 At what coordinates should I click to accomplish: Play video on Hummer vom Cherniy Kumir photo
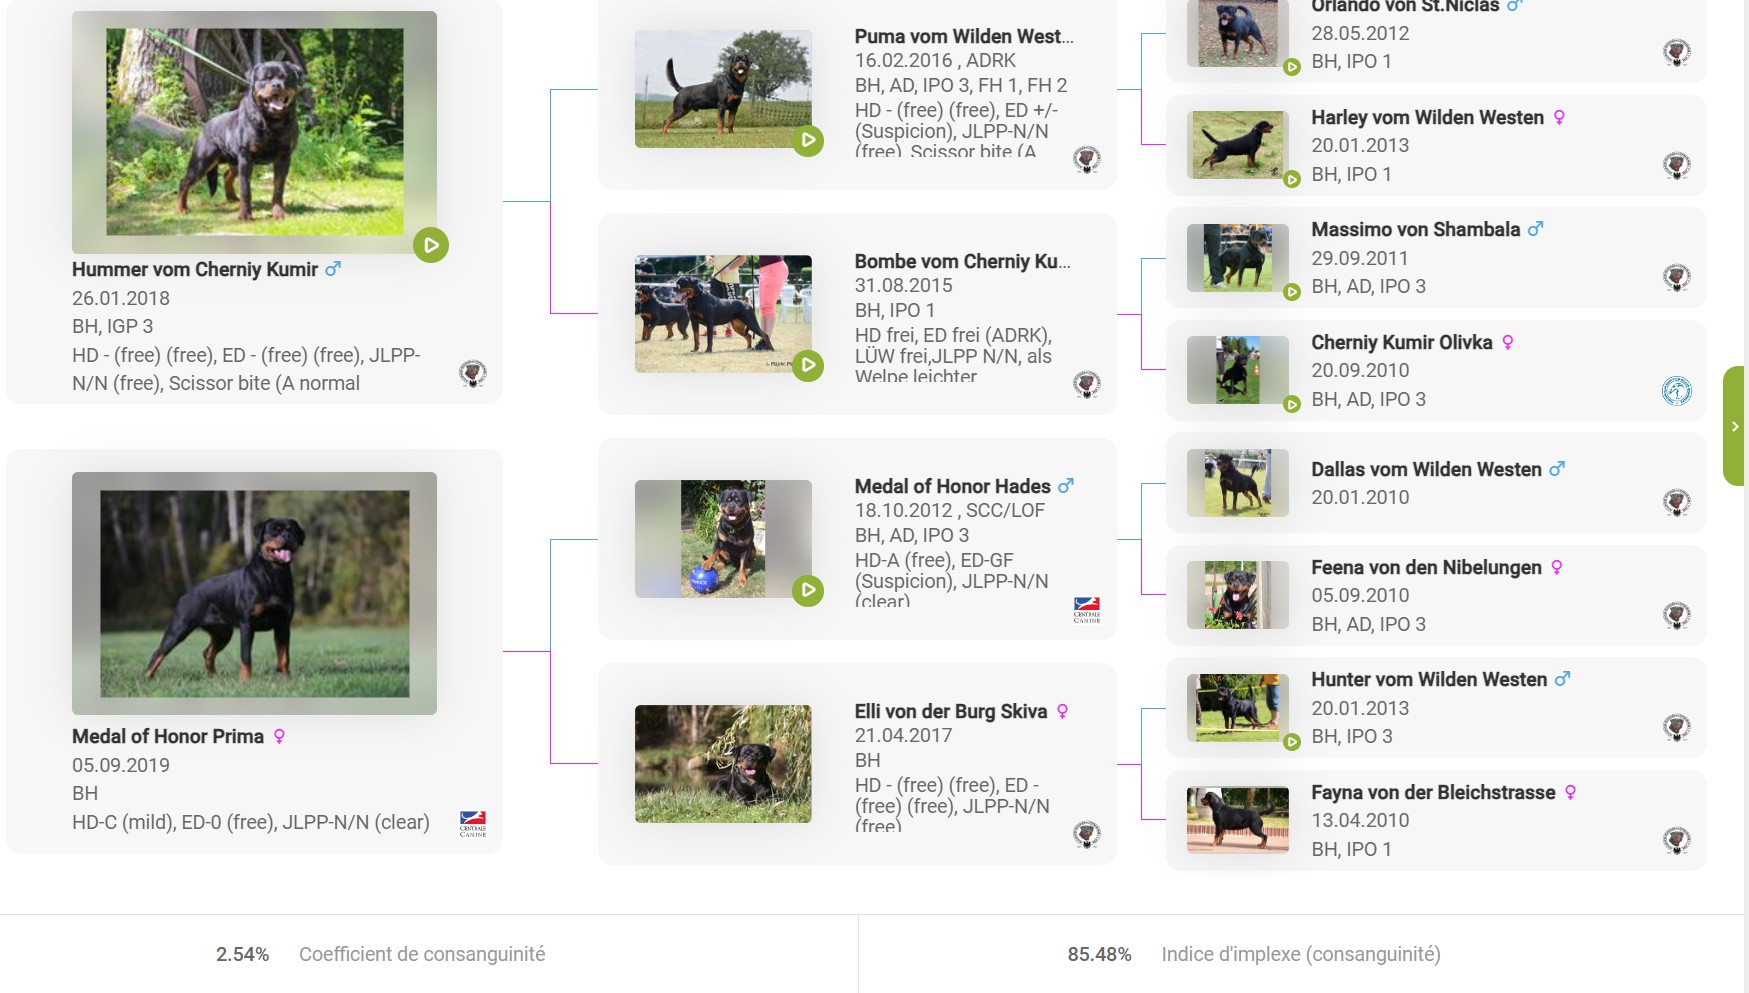[x=431, y=245]
